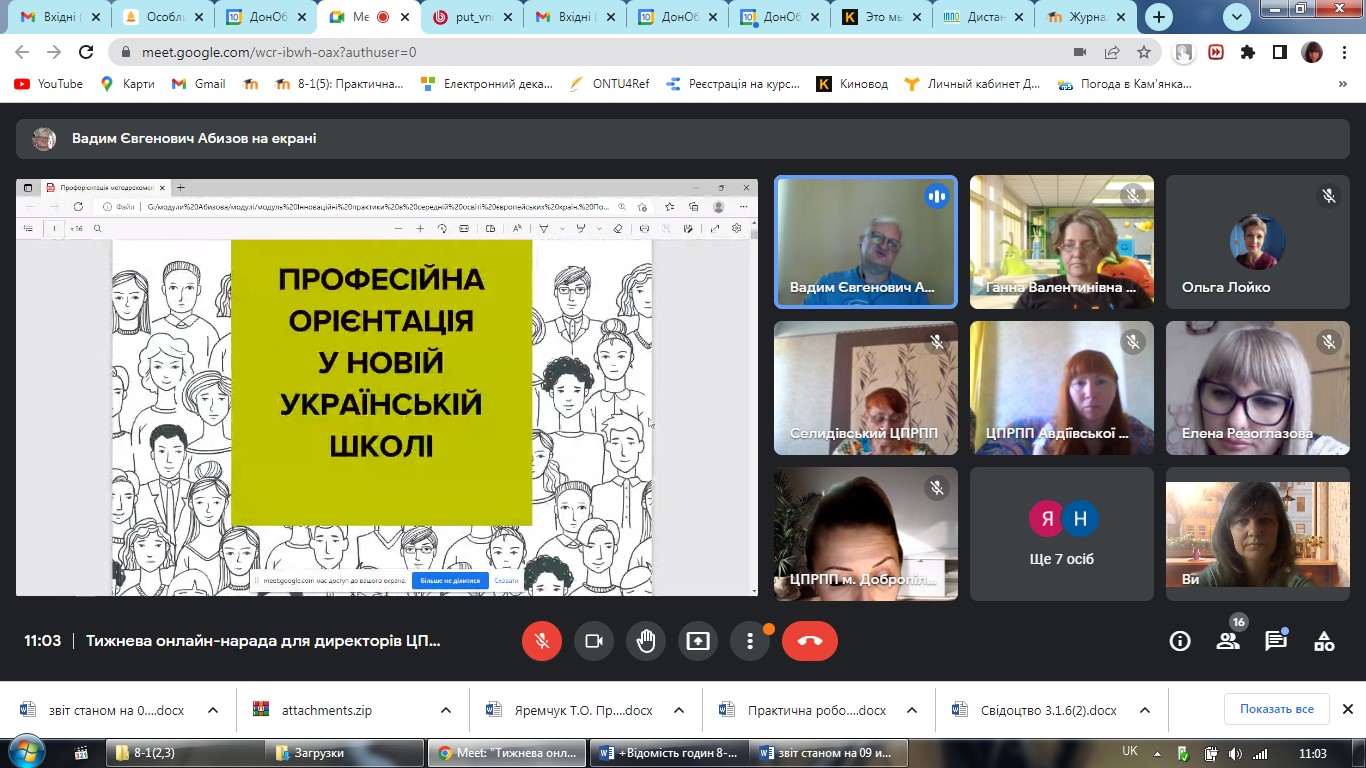
Task: Open a new browser tab
Action: click(x=1159, y=17)
